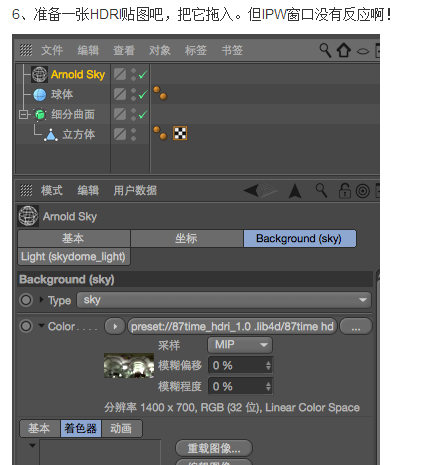435x465 pixels.
Task: Click the 模糊偏移 0 % value field
Action: [x=240, y=366]
